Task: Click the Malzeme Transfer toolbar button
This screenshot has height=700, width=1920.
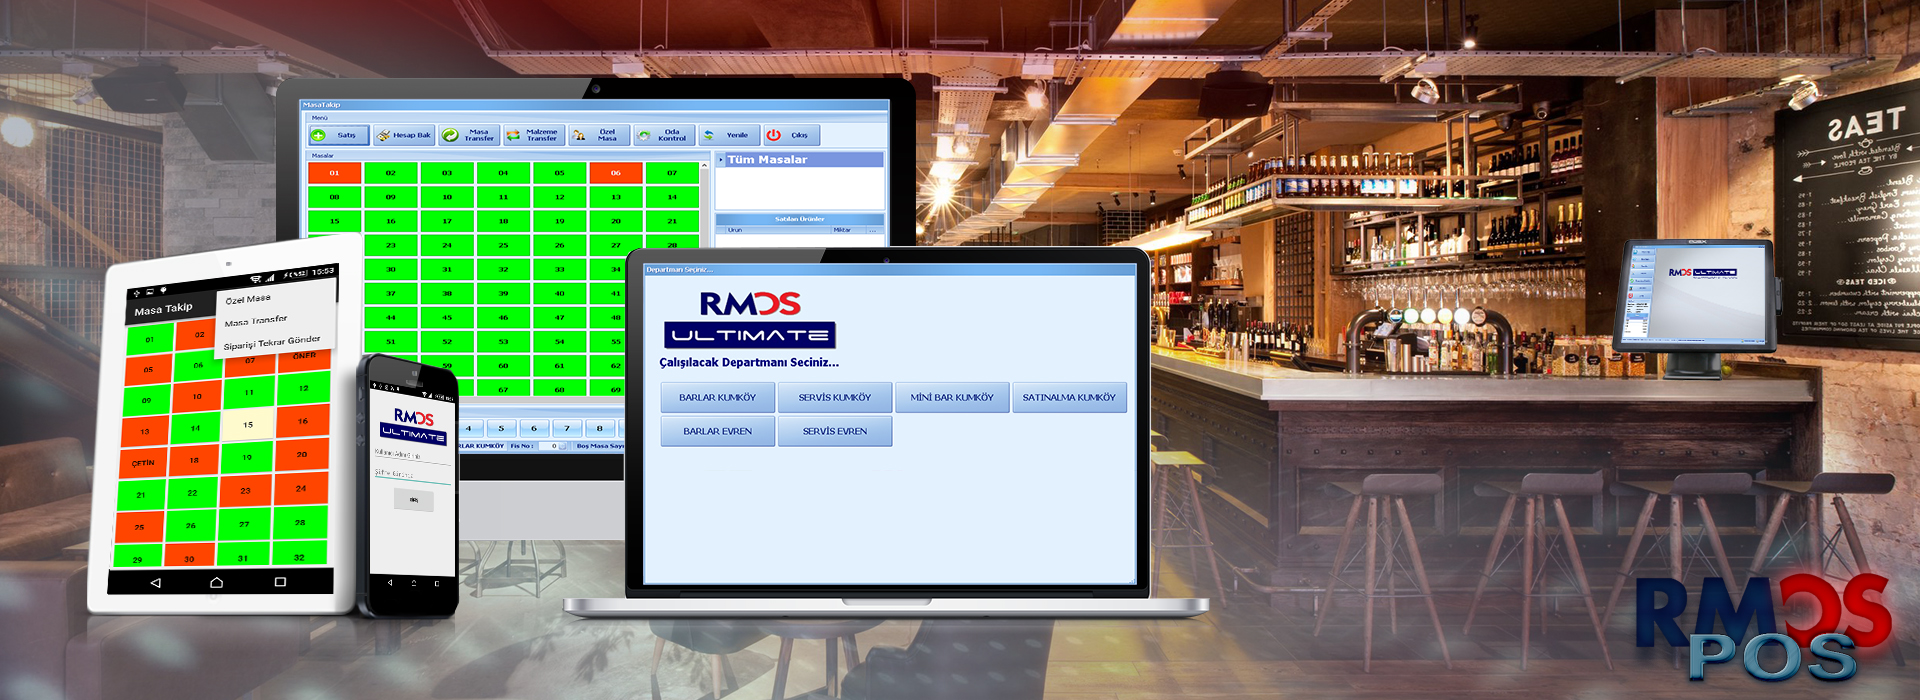Action: [534, 135]
